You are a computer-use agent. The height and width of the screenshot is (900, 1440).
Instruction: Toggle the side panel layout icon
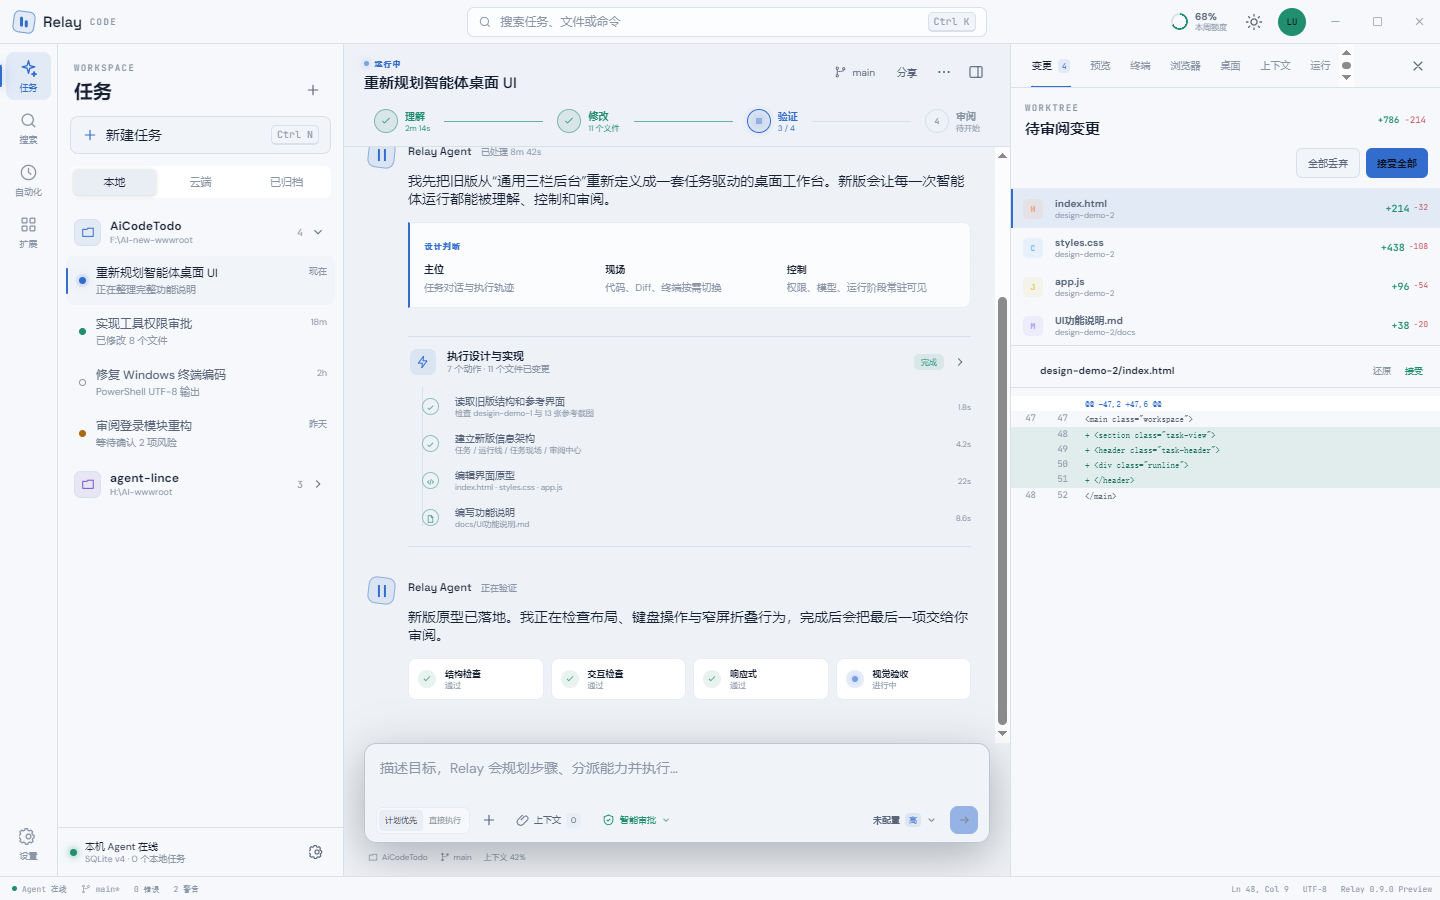[x=976, y=72]
